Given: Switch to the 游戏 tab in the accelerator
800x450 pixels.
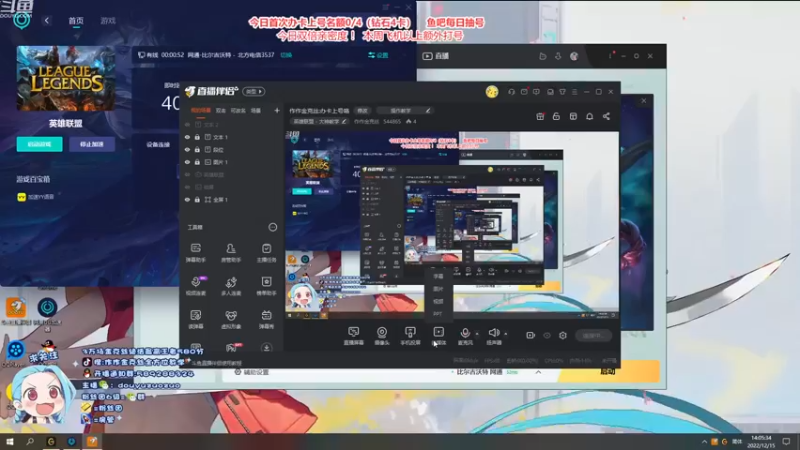Looking at the screenshot, I should (108, 21).
